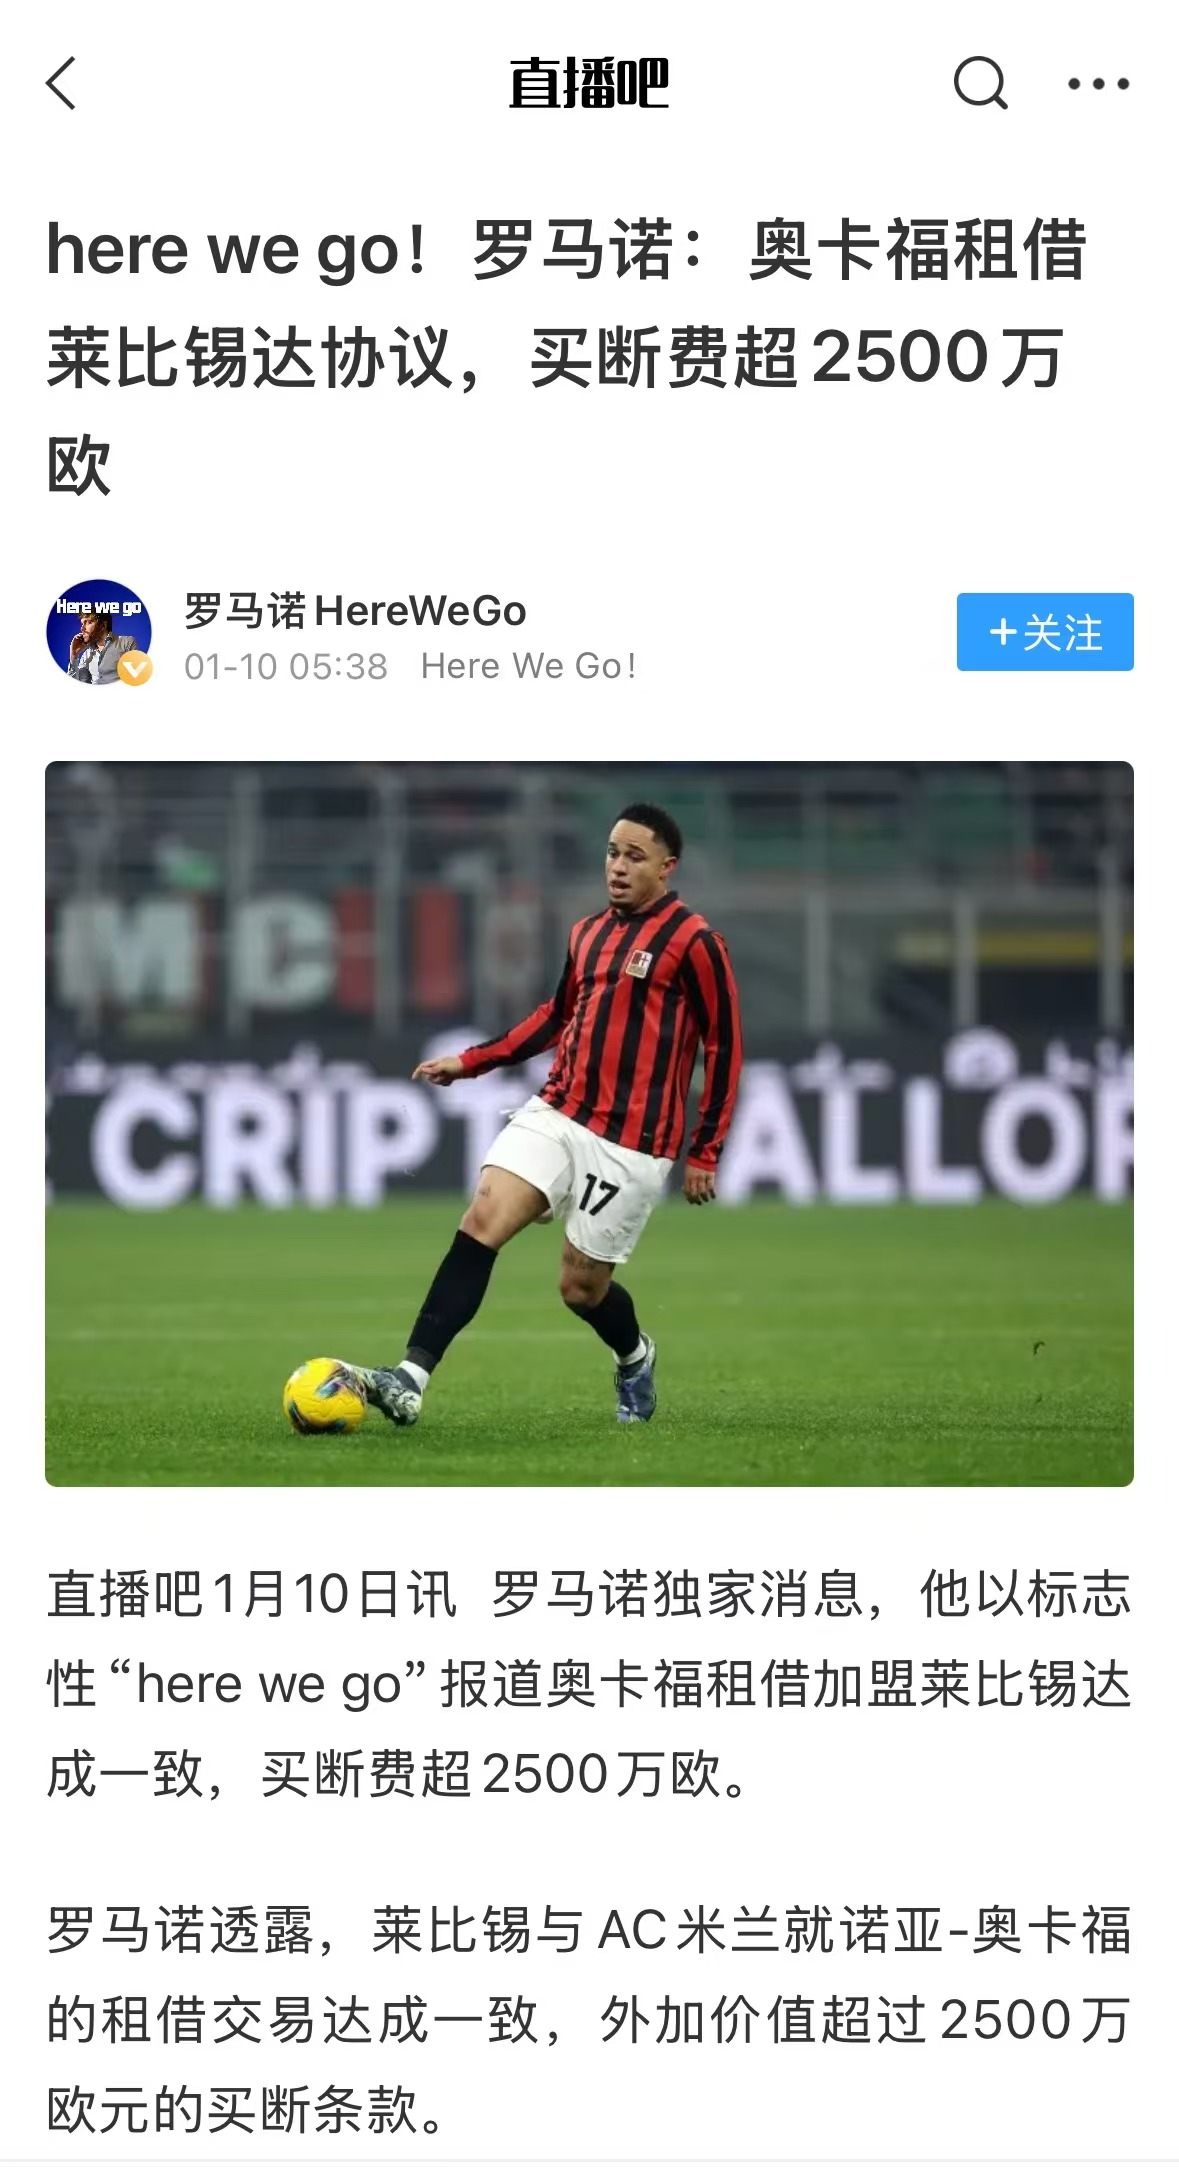
Task: Open search with the magnifier icon
Action: pyautogui.click(x=980, y=83)
